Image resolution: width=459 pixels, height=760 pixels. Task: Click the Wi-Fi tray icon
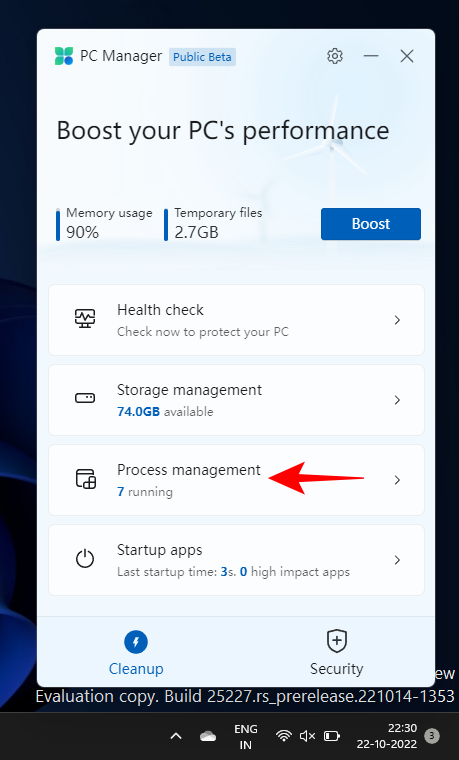(x=284, y=736)
